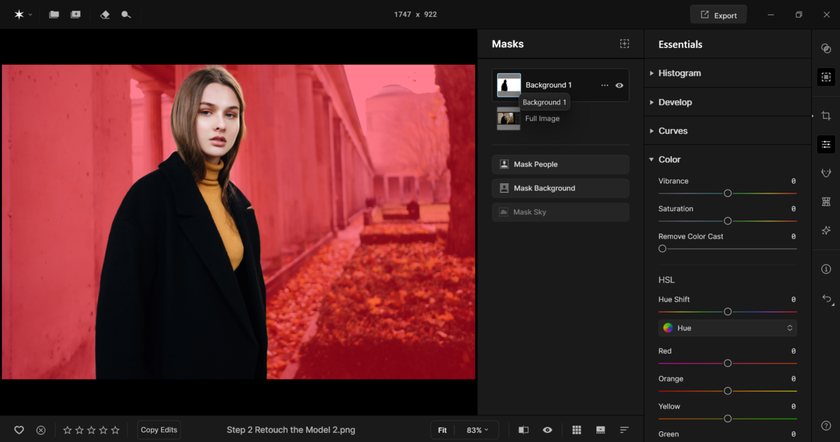Click the 1747 x 922 dimensions text
840x442 pixels.
click(415, 14)
